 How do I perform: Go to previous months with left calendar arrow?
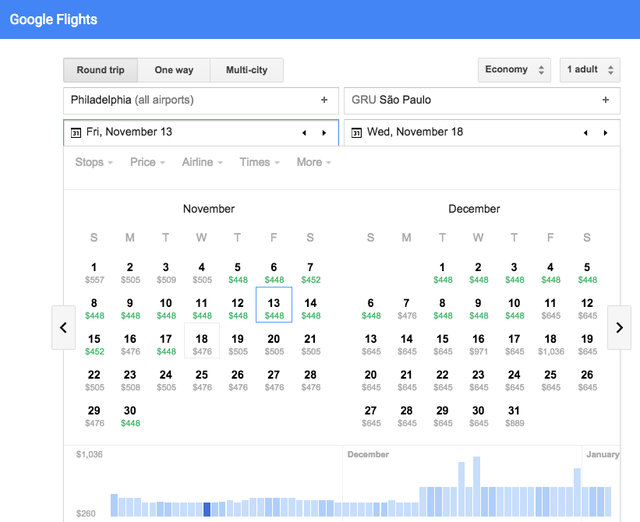[63, 327]
